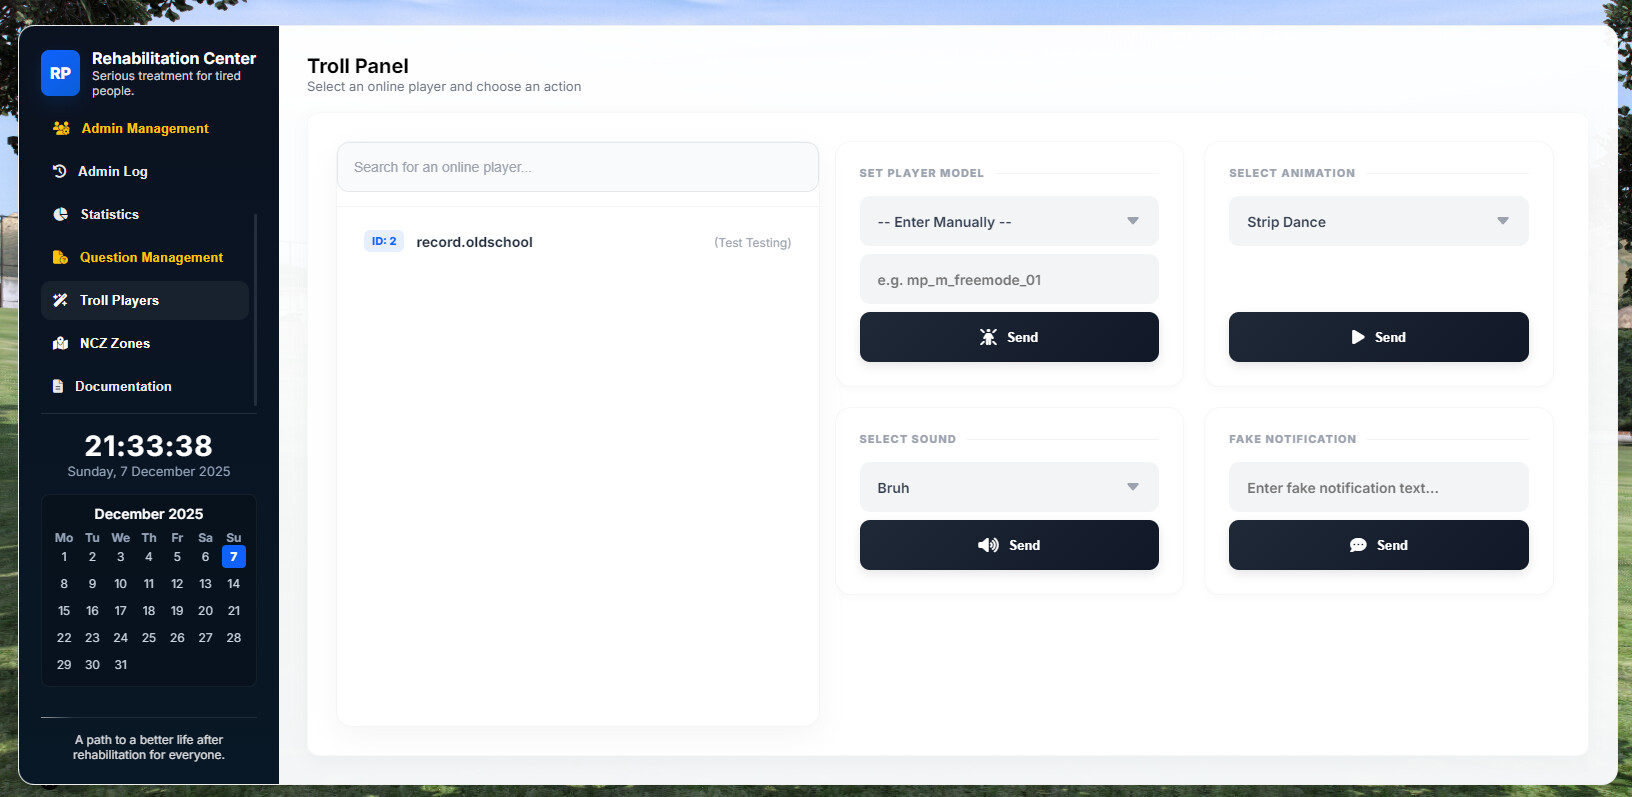
Task: Select December 15 in the calendar
Action: (x=64, y=611)
